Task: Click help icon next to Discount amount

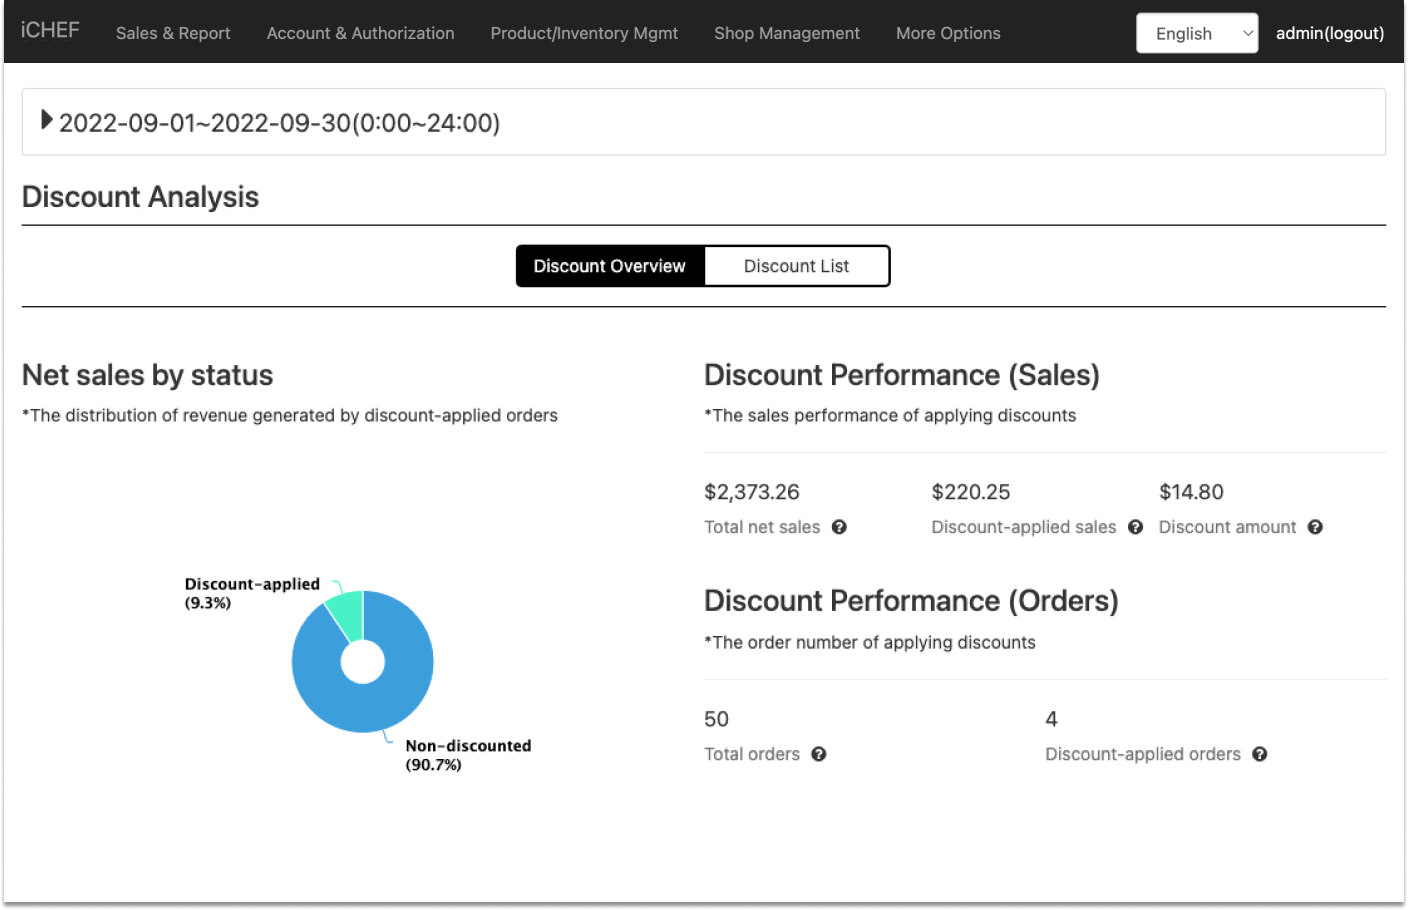Action: click(x=1315, y=527)
